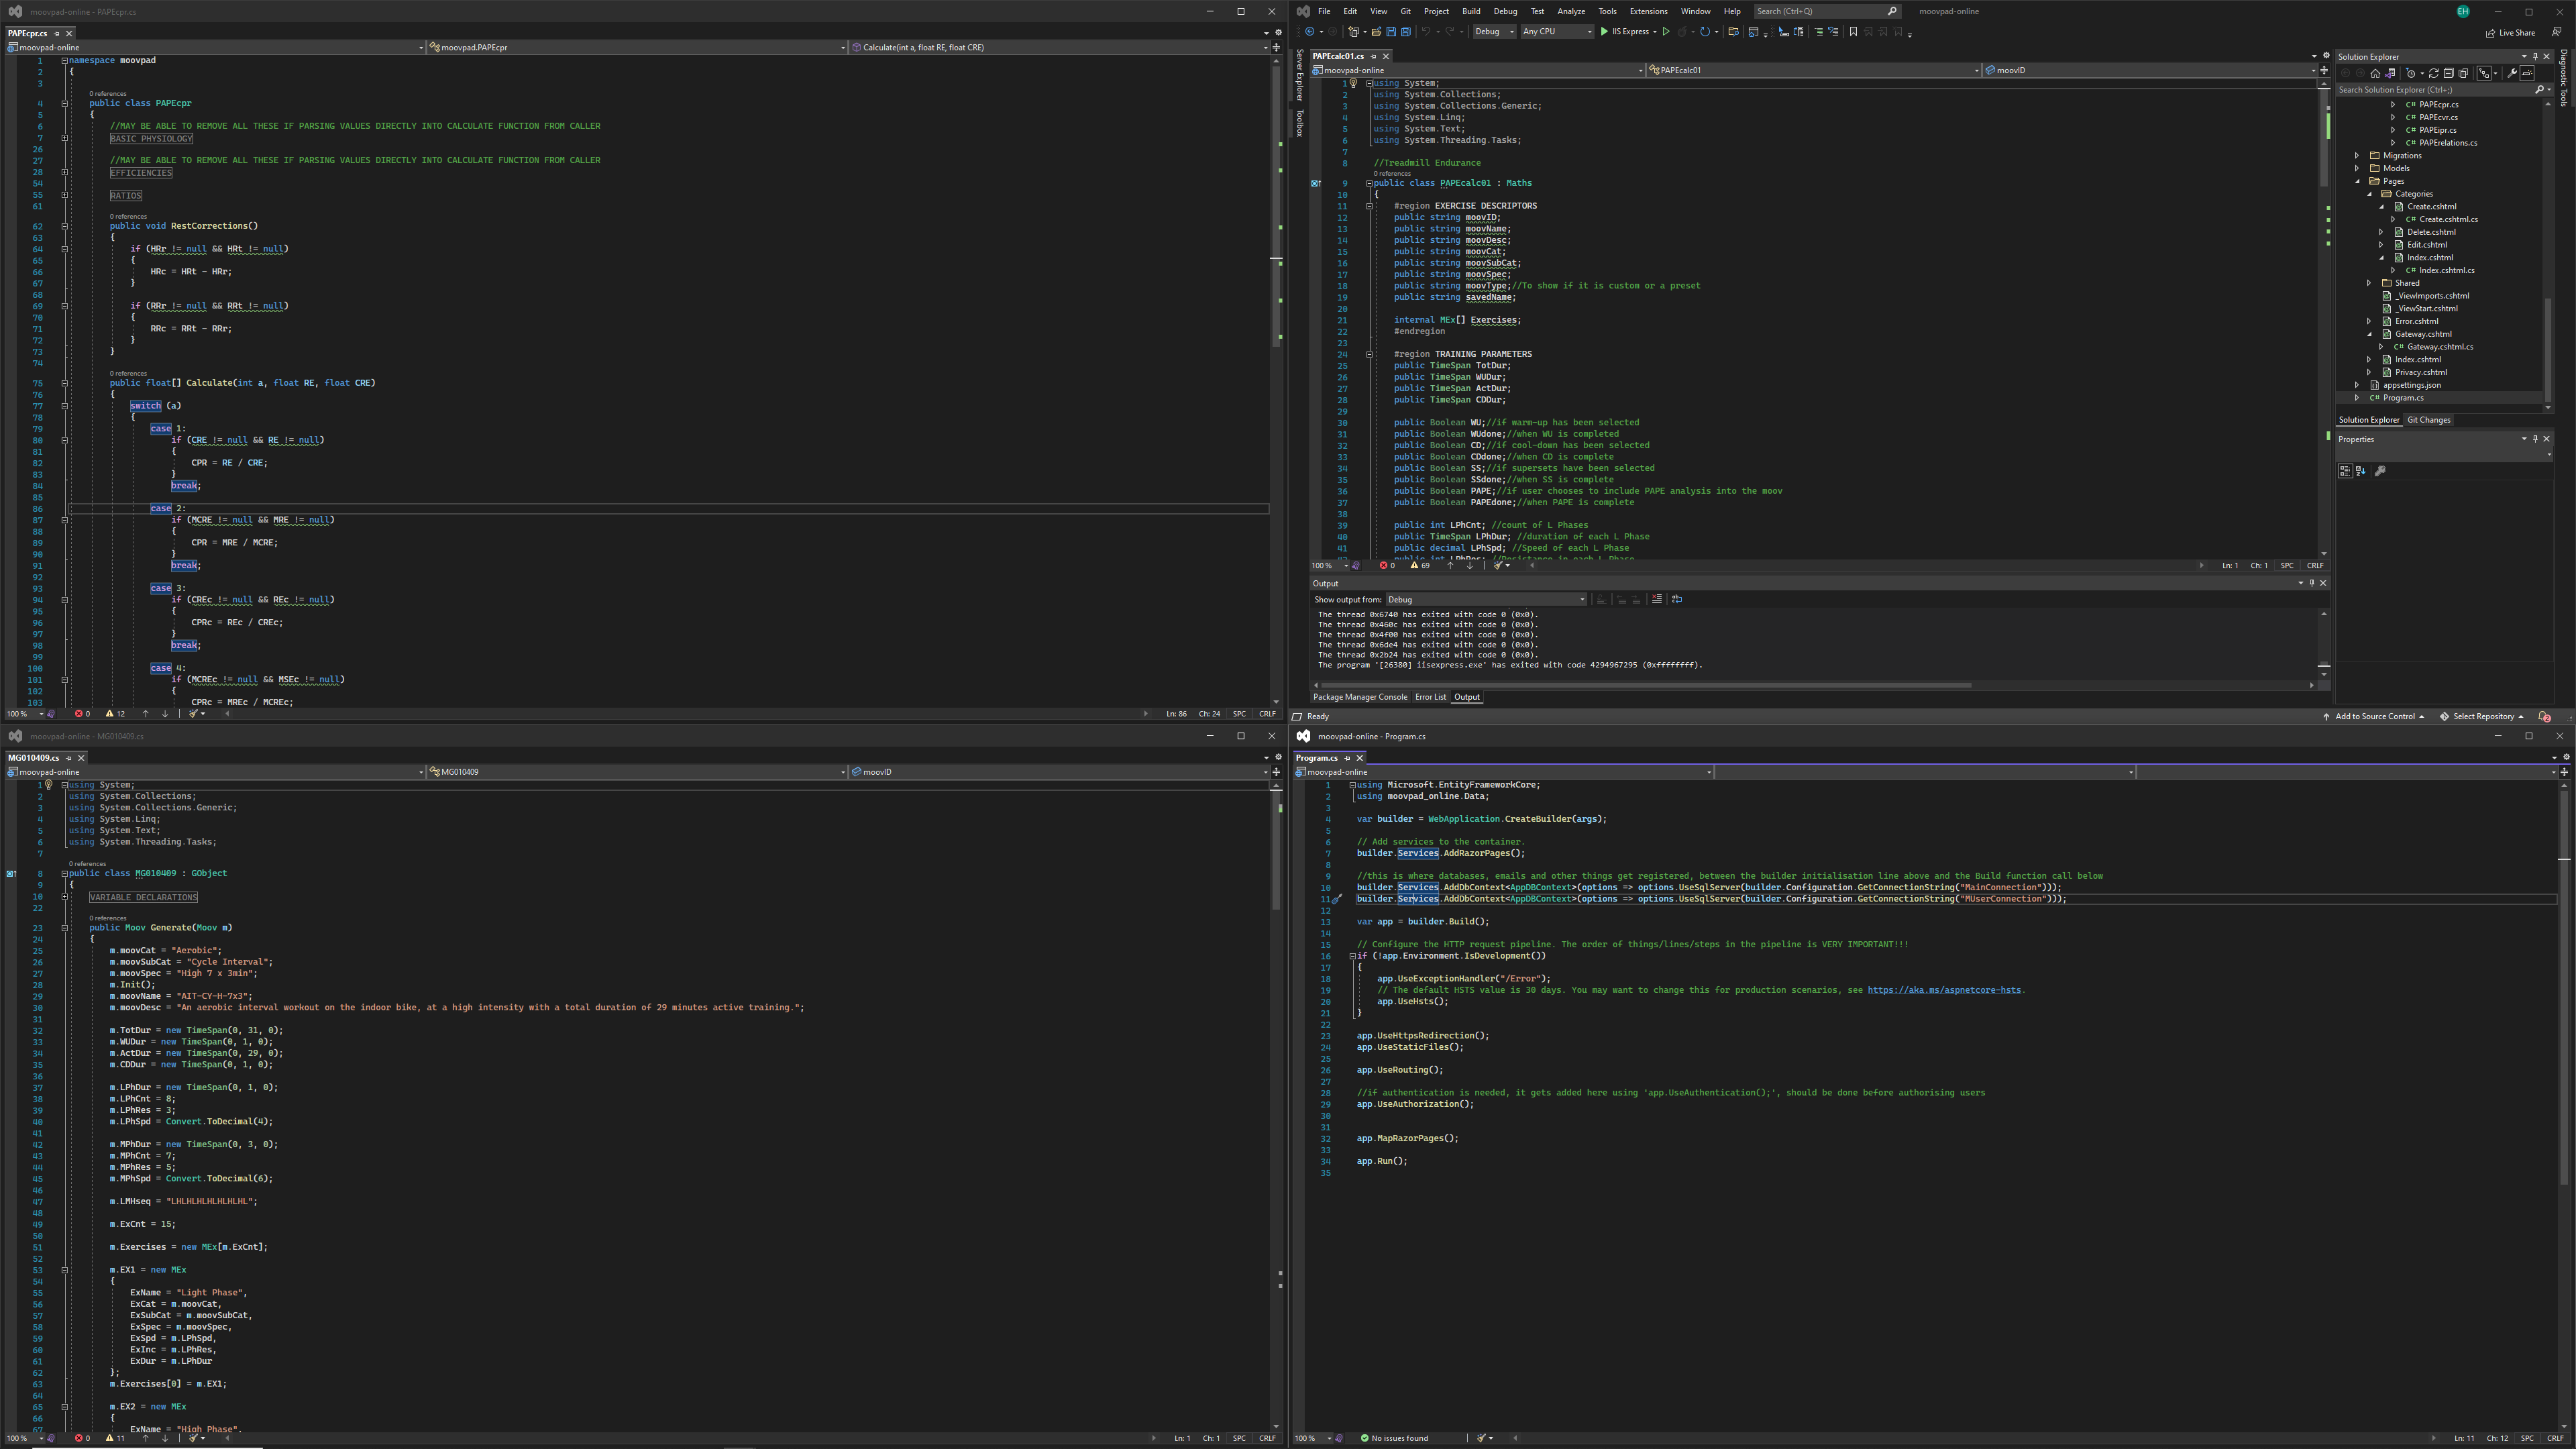Click the warning count 69 icon
Screen dimensions: 2576x1449
pos(1414,565)
